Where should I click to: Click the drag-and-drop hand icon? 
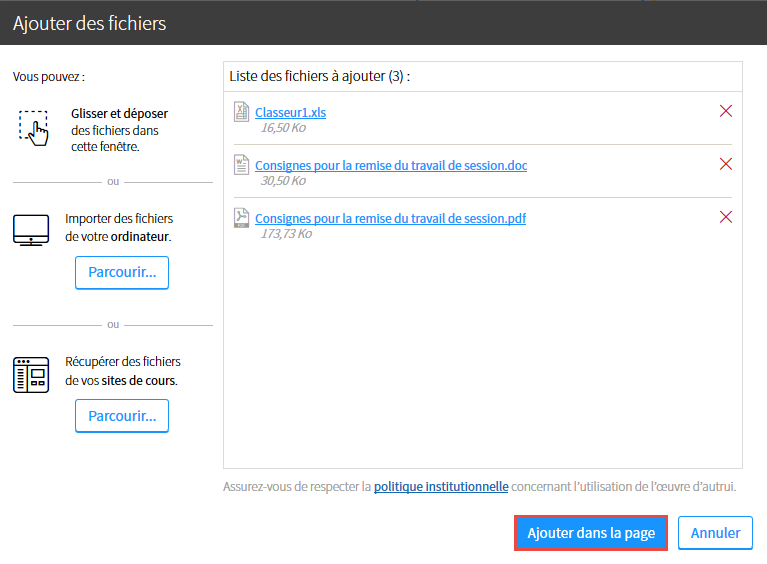(34, 128)
